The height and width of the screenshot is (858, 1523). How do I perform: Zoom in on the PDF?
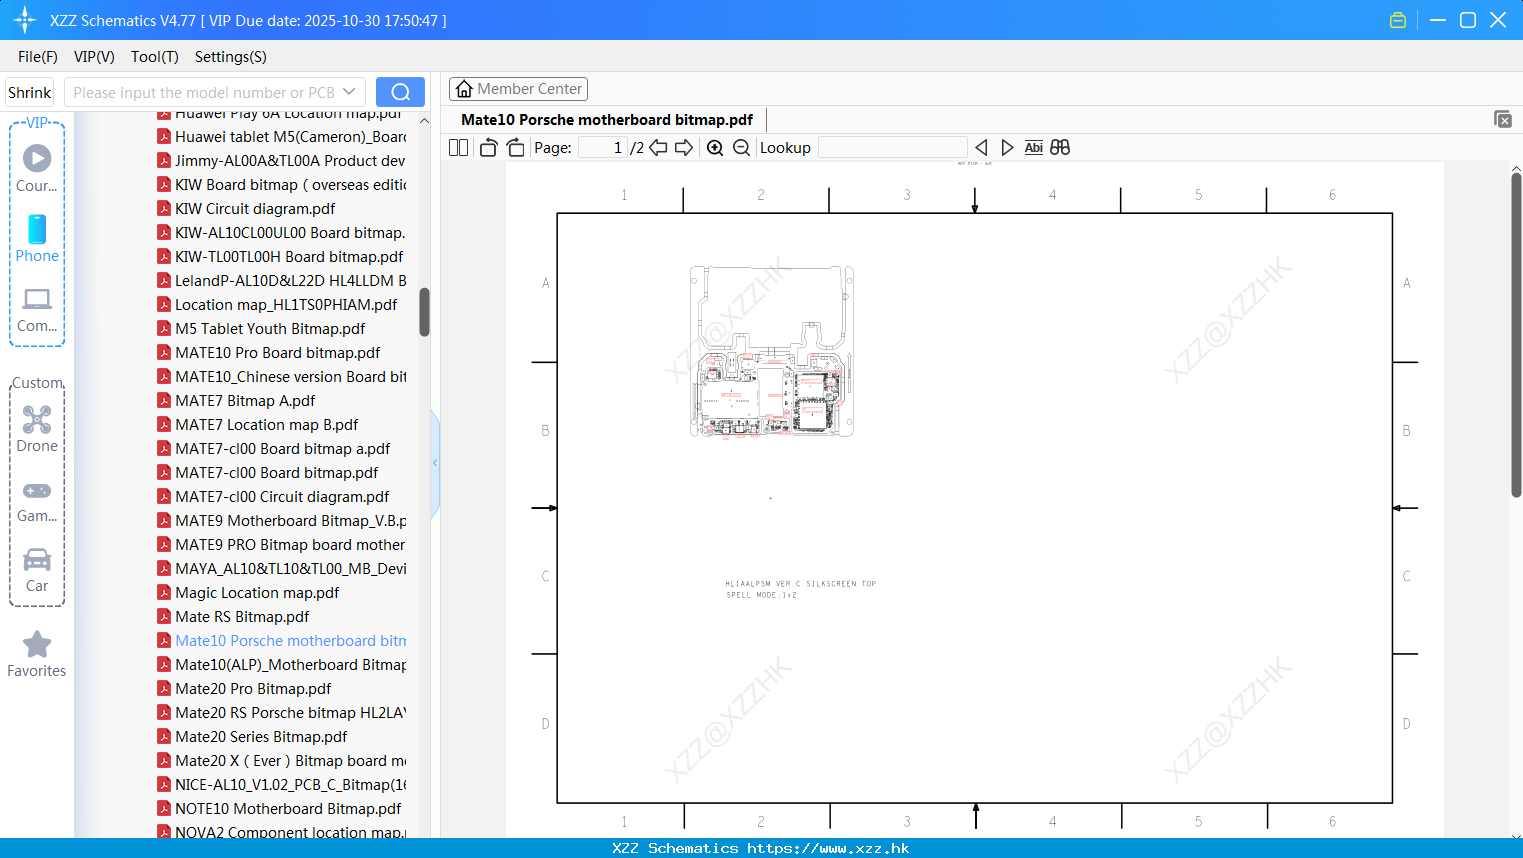click(x=715, y=148)
